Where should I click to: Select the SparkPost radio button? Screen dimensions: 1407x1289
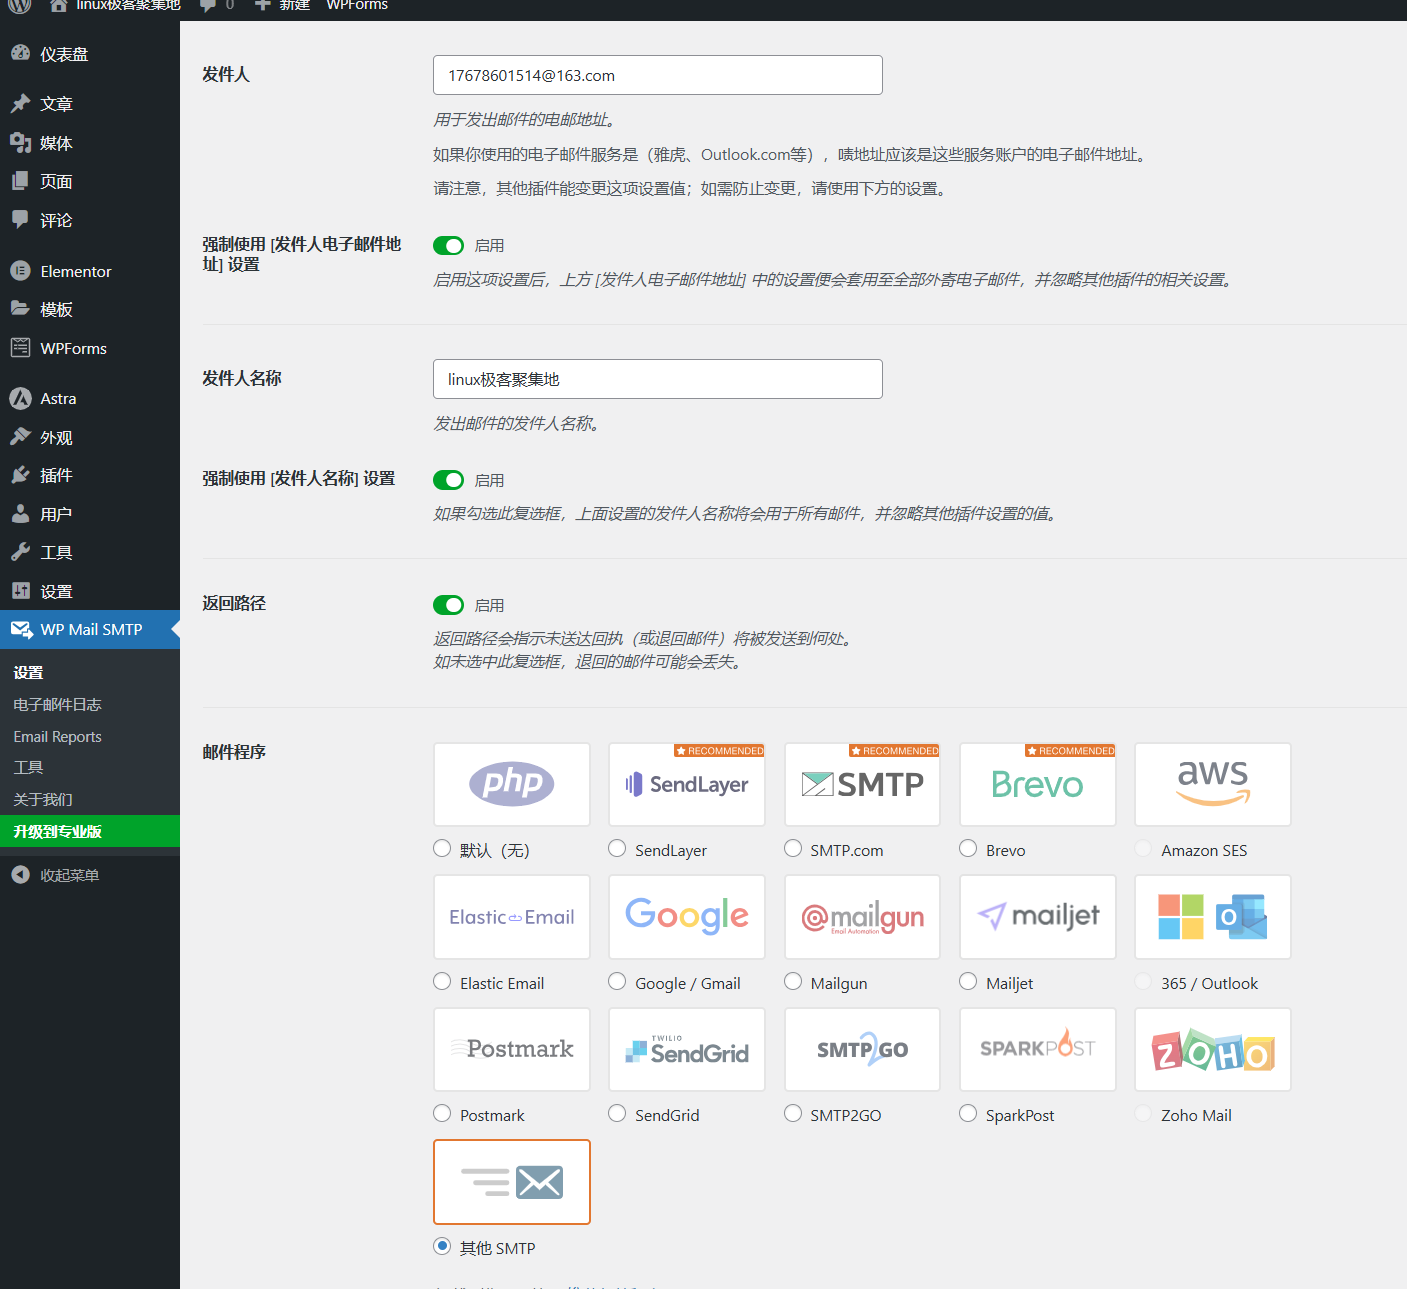point(968,1113)
